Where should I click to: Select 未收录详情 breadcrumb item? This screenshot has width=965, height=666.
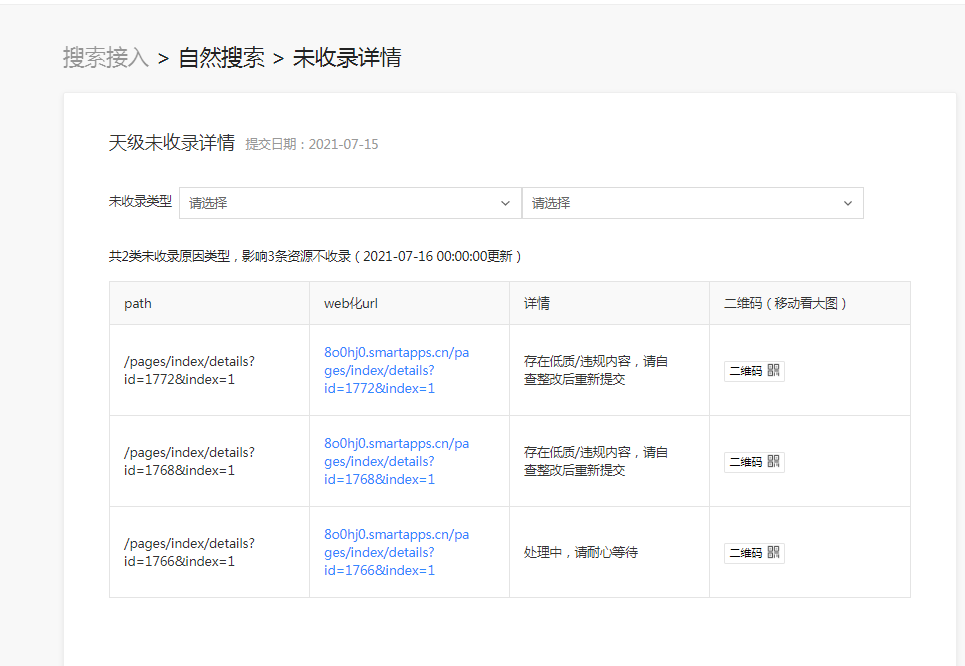[x=347, y=58]
